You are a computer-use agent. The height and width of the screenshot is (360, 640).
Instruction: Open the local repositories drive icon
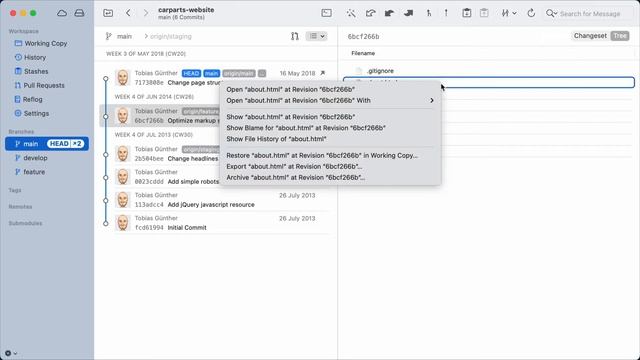[x=79, y=13]
